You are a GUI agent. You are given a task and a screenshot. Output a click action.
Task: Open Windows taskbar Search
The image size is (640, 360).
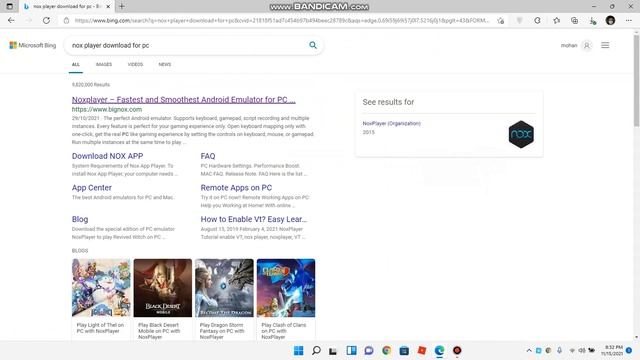tap(316, 351)
